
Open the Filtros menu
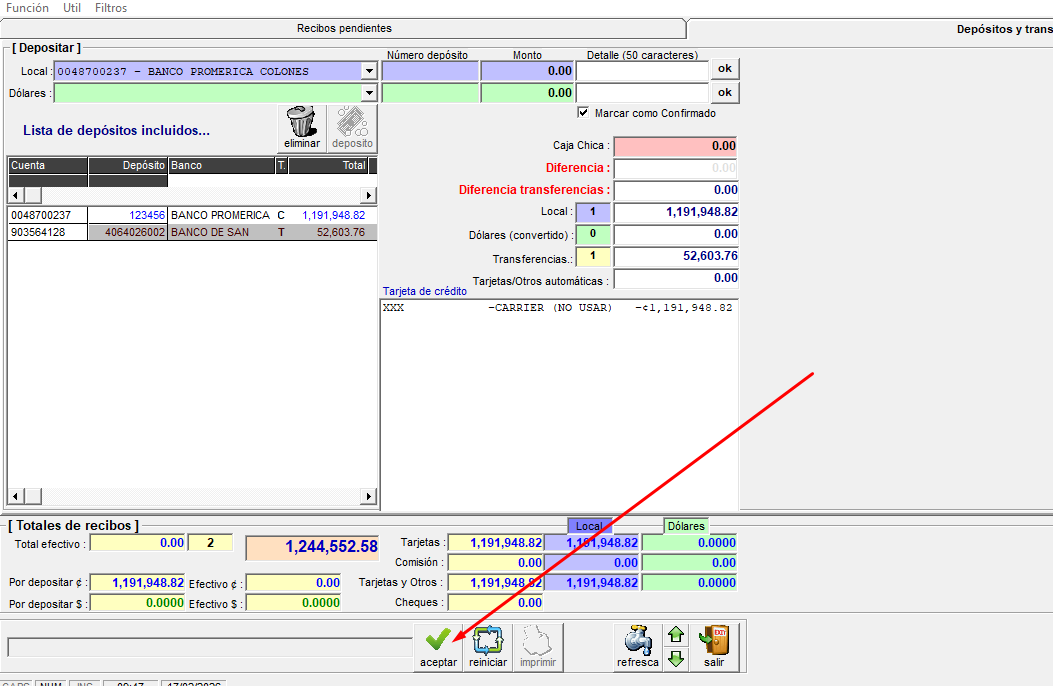point(111,8)
